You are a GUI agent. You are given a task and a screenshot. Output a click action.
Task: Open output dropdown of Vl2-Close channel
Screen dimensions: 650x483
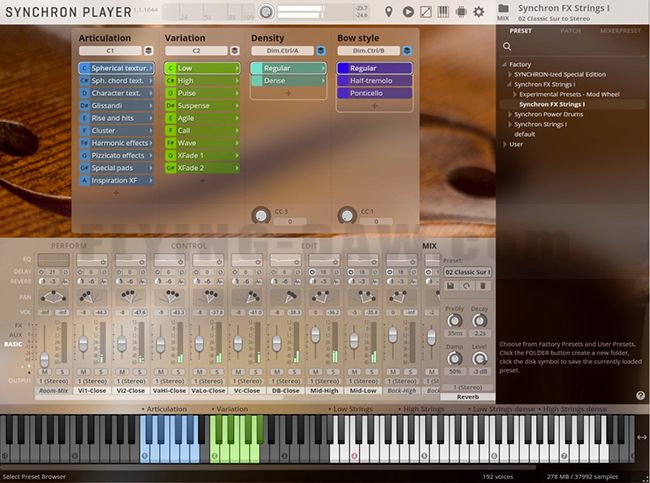click(x=130, y=381)
